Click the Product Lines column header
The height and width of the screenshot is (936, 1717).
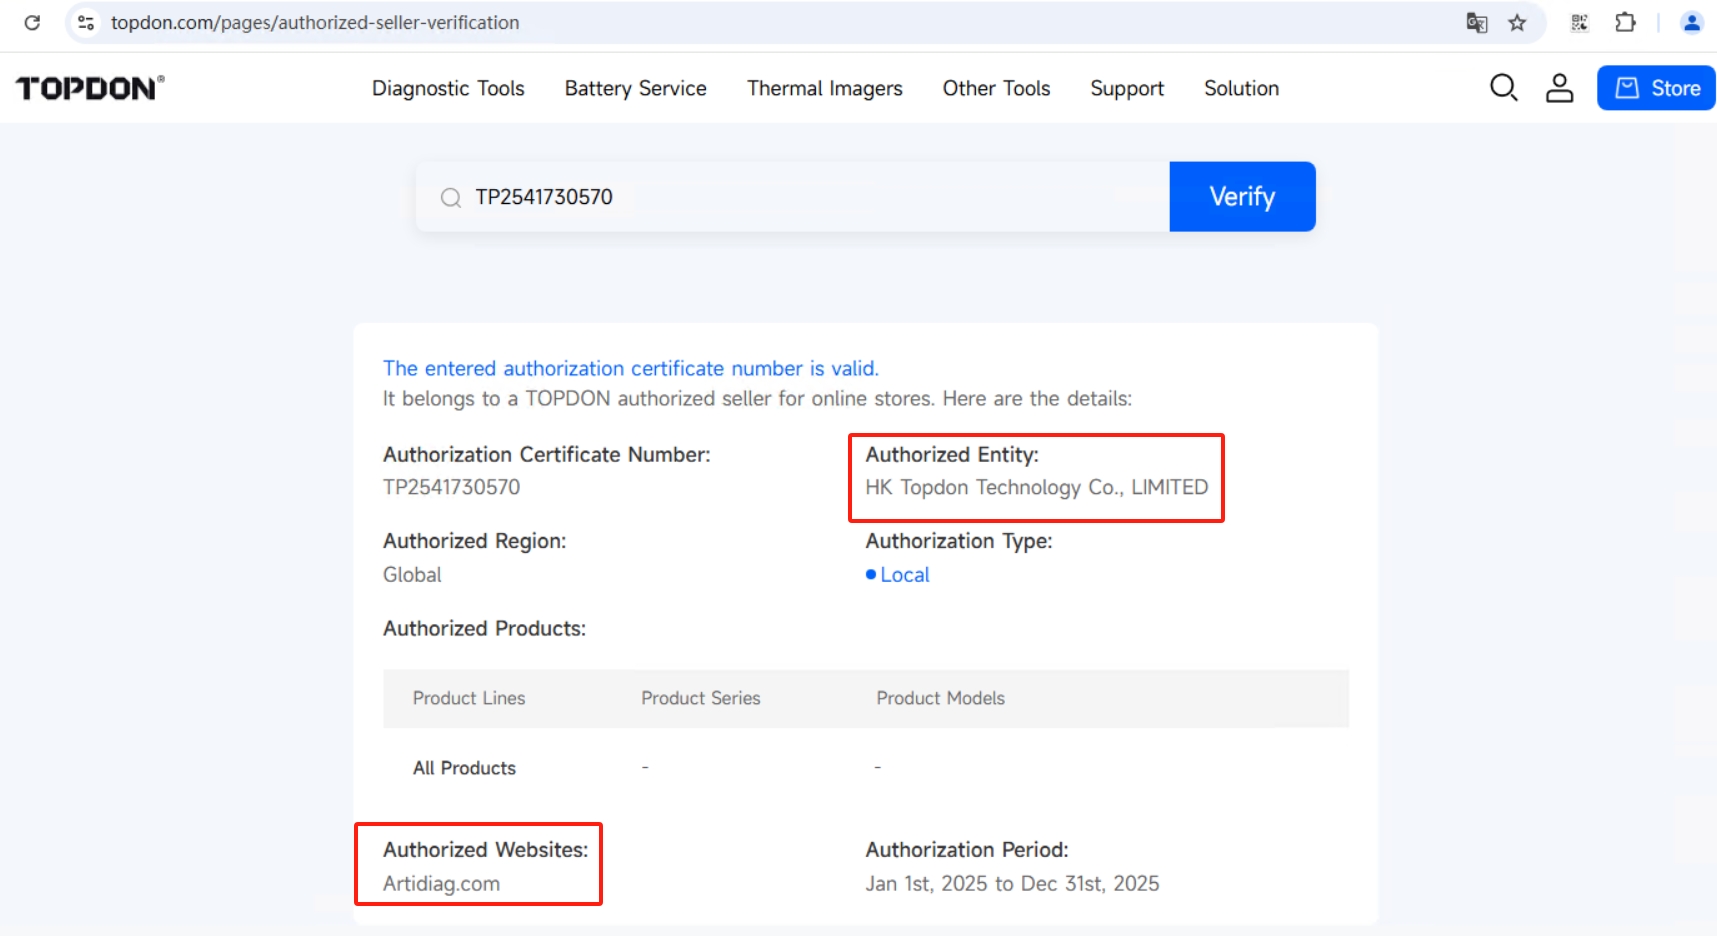(469, 698)
